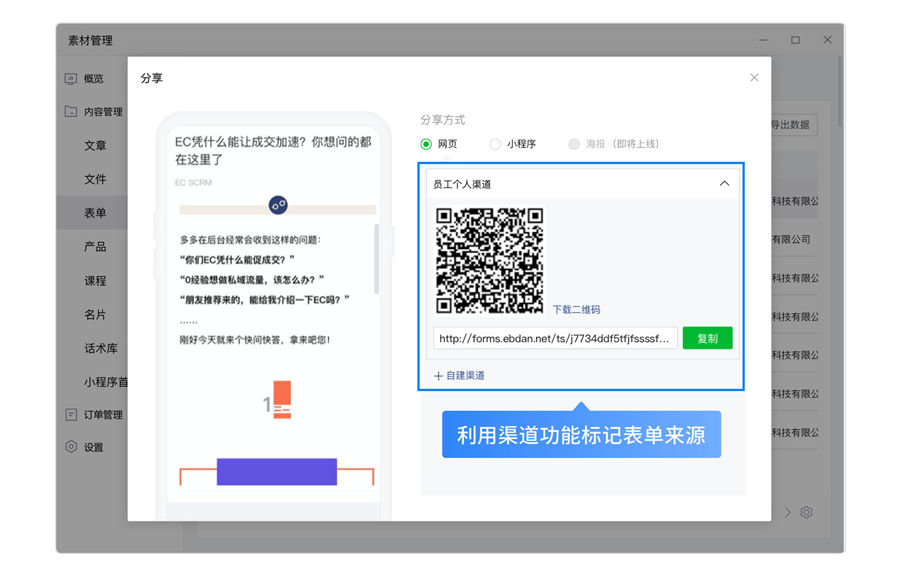Image resolution: width=900 pixels, height=572 pixels.
Task: Click the 订单管理 sidebar icon
Action: [71, 414]
